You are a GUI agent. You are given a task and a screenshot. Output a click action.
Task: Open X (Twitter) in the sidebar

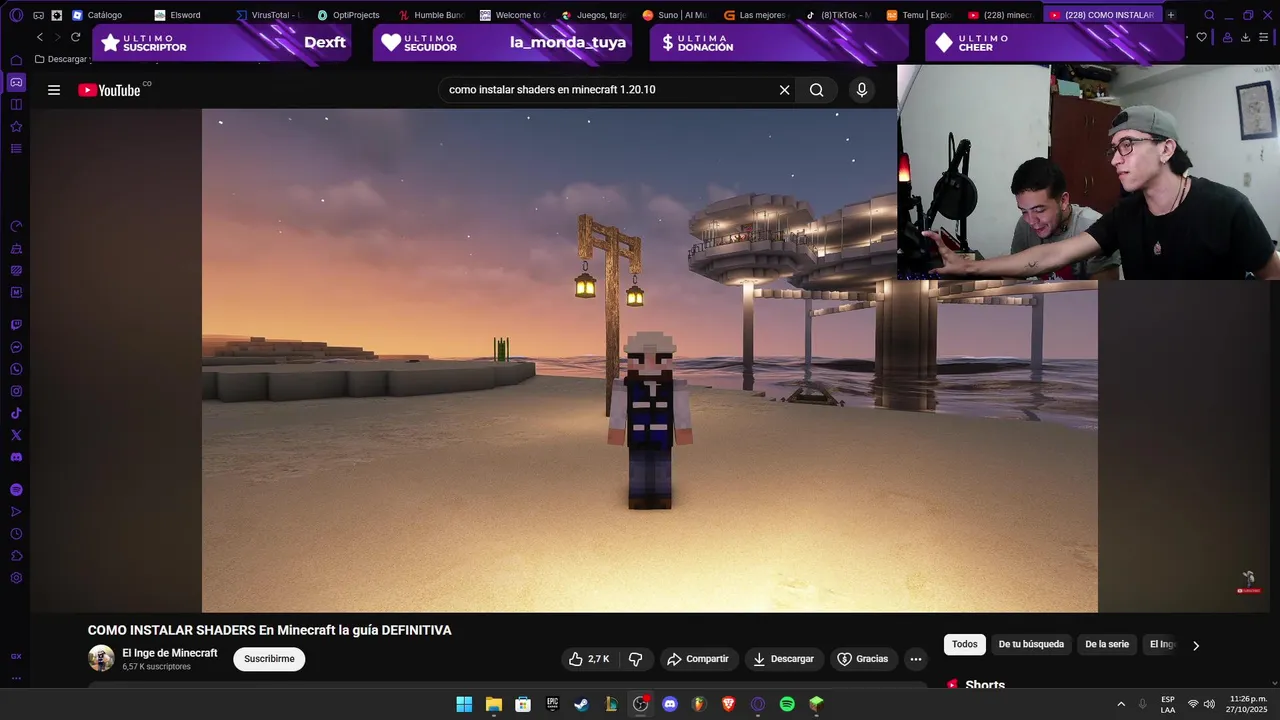tap(16, 435)
